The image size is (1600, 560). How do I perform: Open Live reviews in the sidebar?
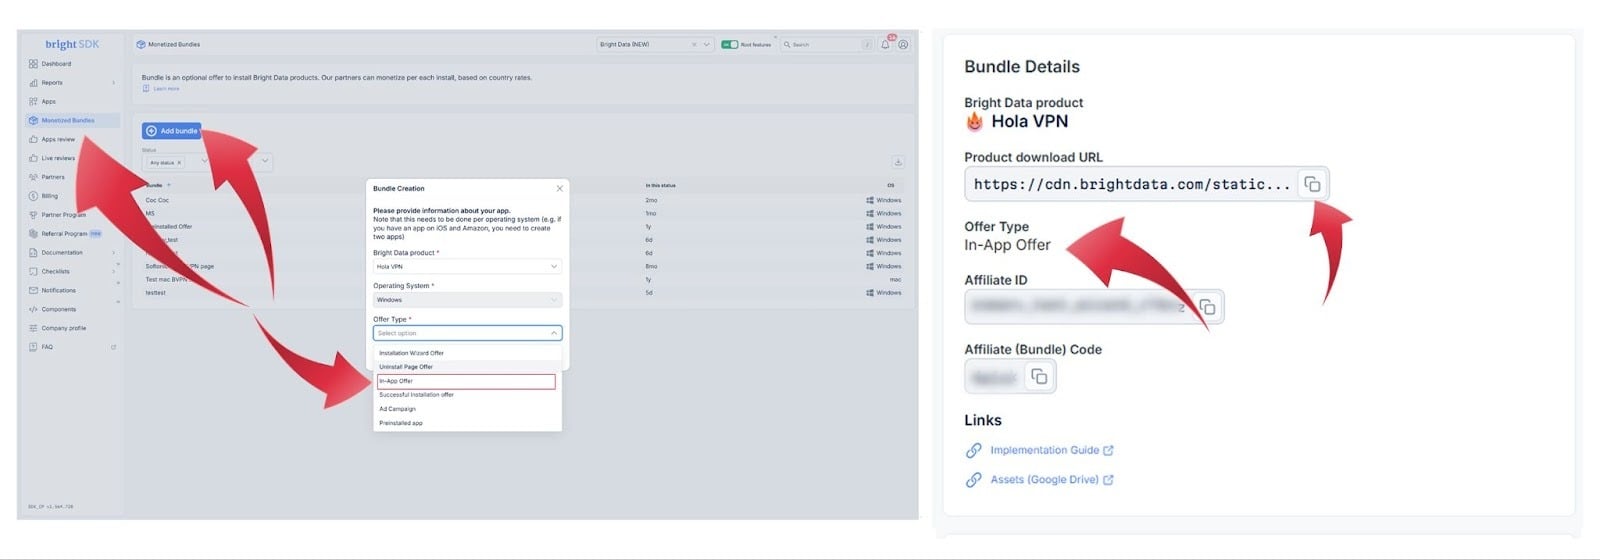tap(58, 158)
